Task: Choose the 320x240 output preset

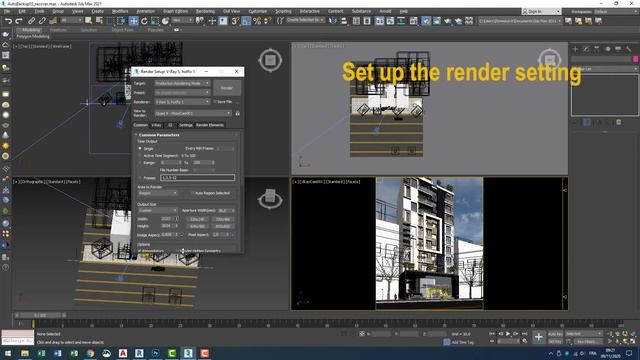Action: [197, 219]
